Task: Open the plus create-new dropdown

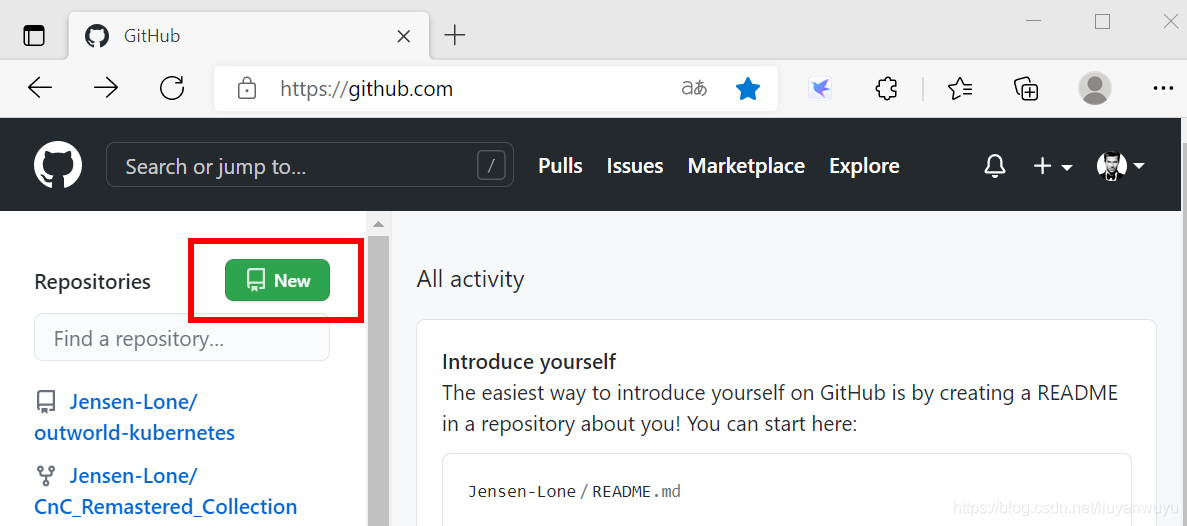Action: coord(1053,166)
